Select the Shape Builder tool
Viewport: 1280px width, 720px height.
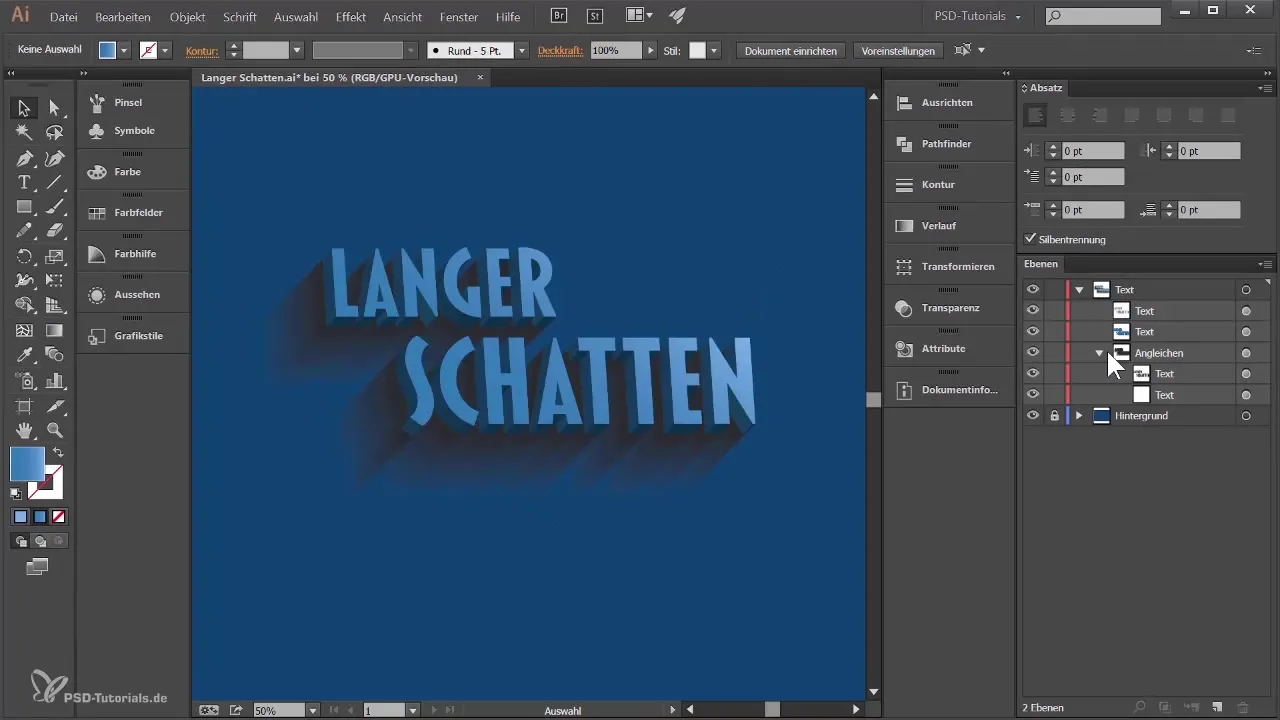pyautogui.click(x=24, y=305)
